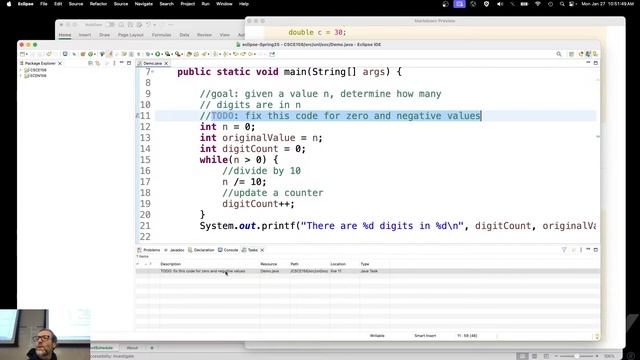Image resolution: width=640 pixels, height=360 pixels.
Task: Click line 12 'int n = 0;' in editor
Action: click(x=227, y=127)
